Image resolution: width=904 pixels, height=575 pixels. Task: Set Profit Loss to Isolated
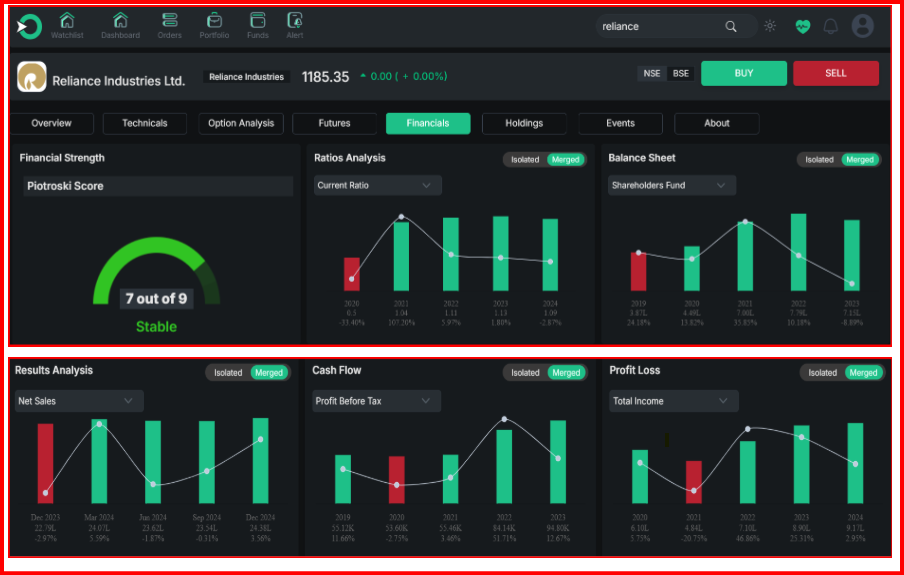coord(823,373)
